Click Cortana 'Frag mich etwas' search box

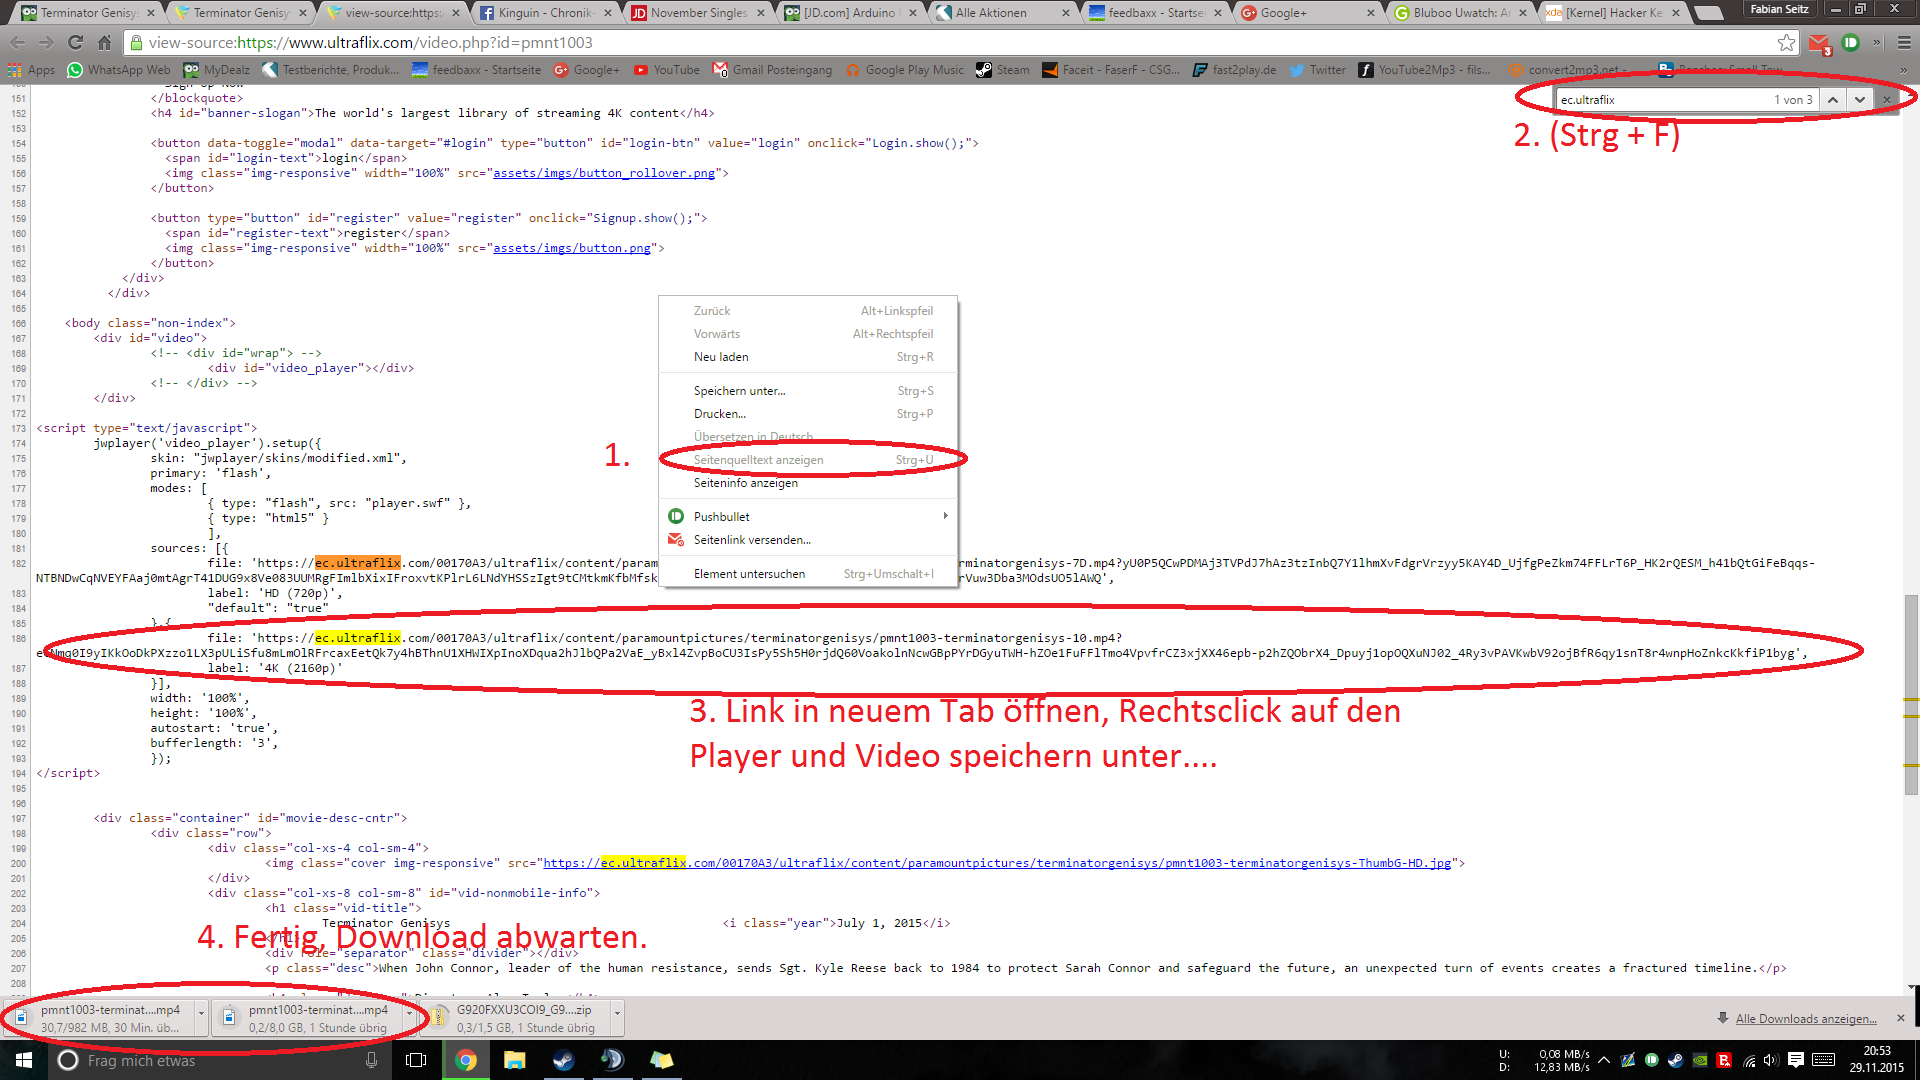coord(219,1060)
